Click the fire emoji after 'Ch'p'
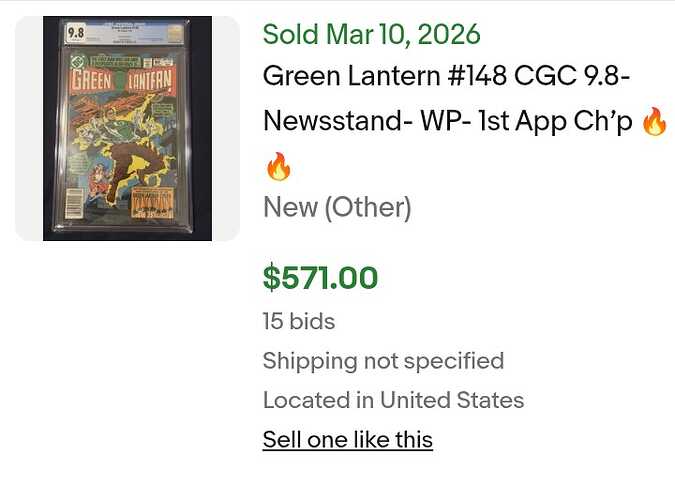Image resolution: width=675 pixels, height=500 pixels. [653, 122]
